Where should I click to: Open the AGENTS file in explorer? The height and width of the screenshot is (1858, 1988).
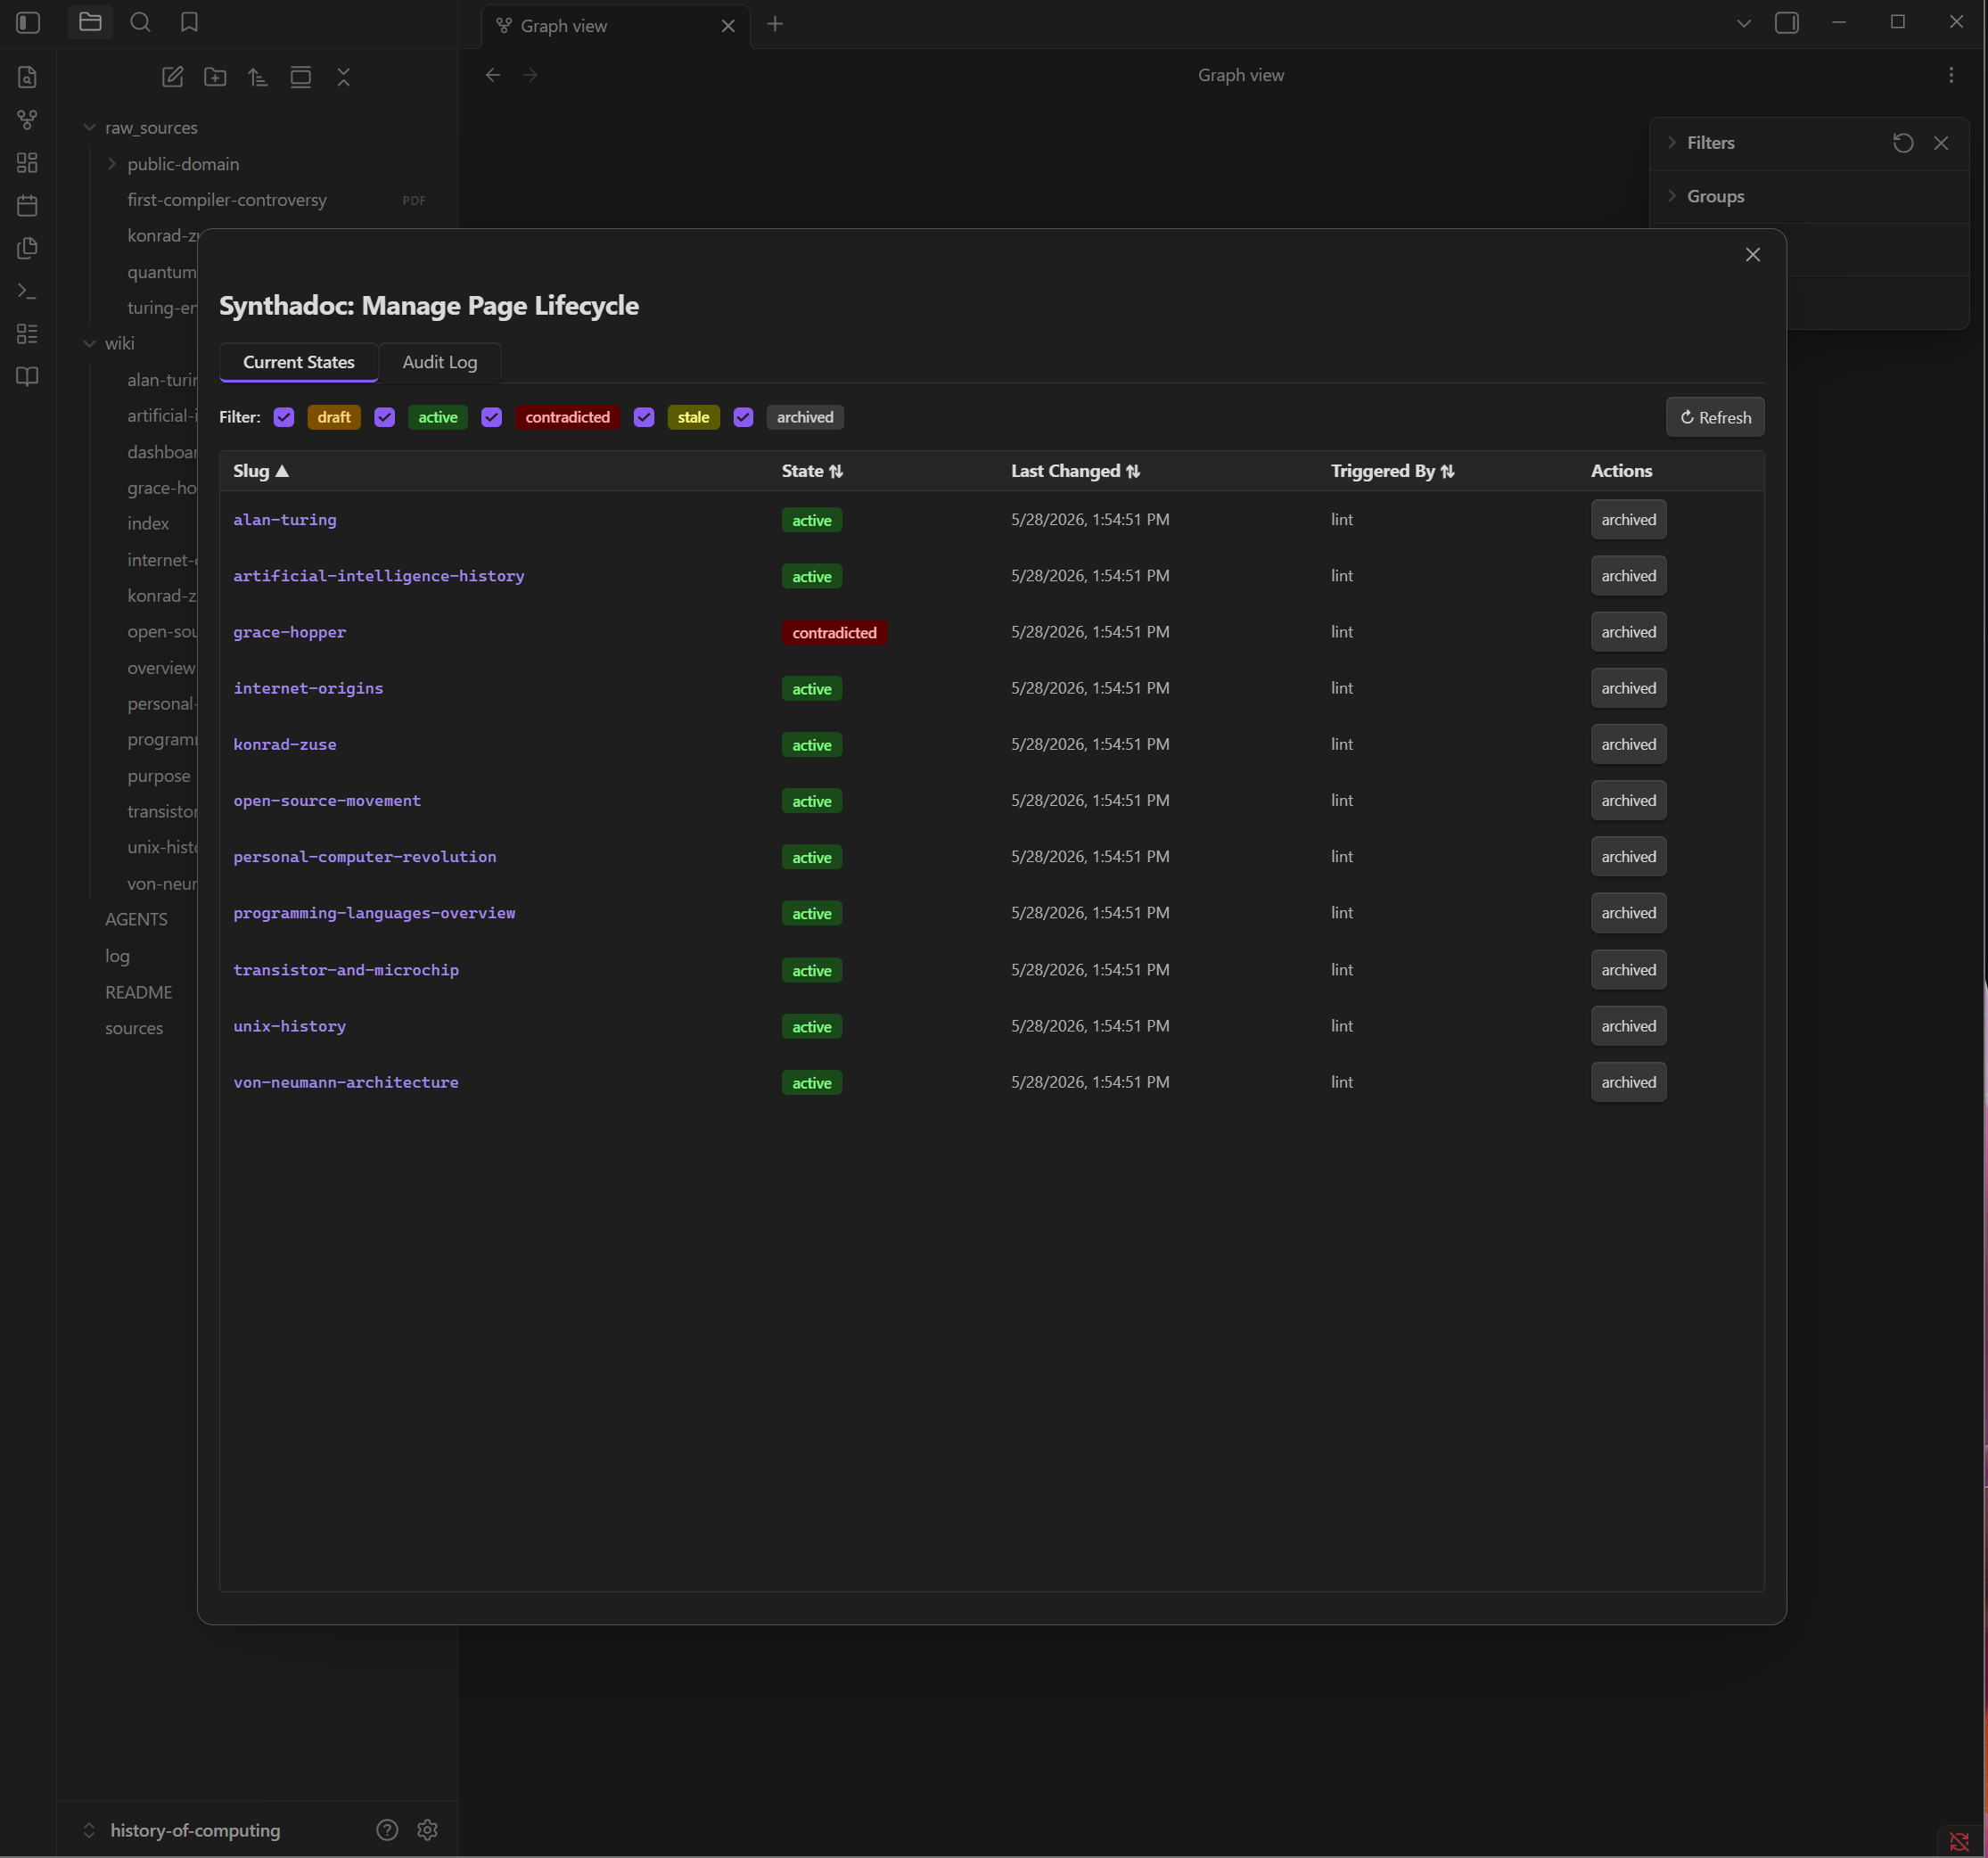(x=136, y=919)
